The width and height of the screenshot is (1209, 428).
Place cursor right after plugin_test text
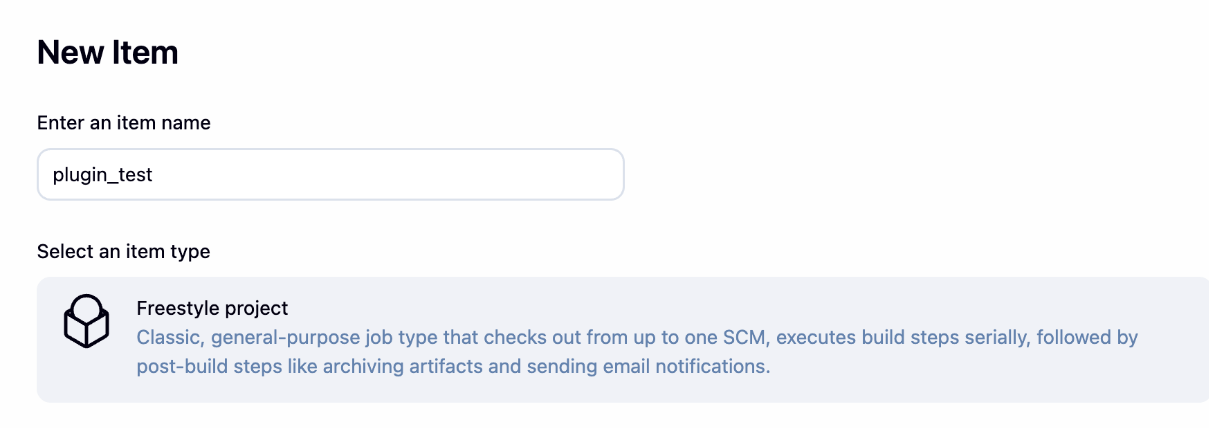point(154,175)
